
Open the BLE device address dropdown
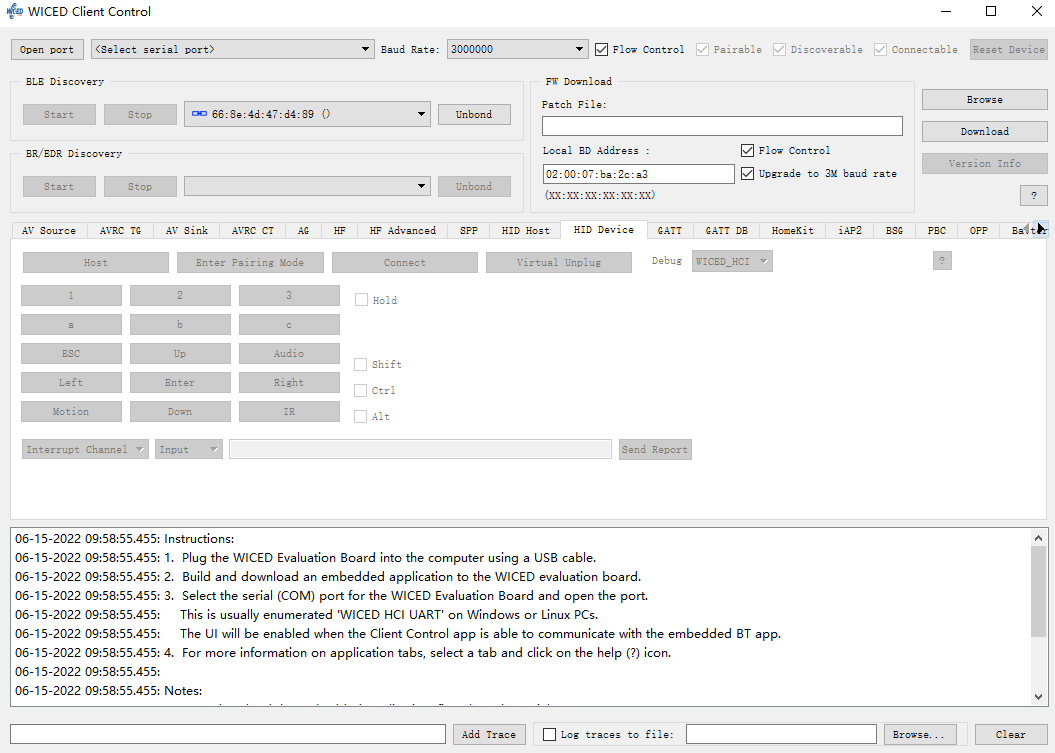pos(307,114)
